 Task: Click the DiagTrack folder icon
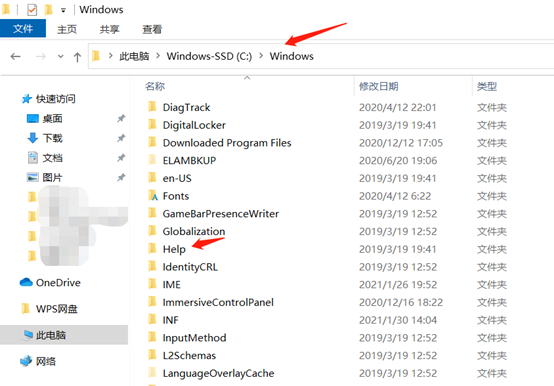[152, 106]
